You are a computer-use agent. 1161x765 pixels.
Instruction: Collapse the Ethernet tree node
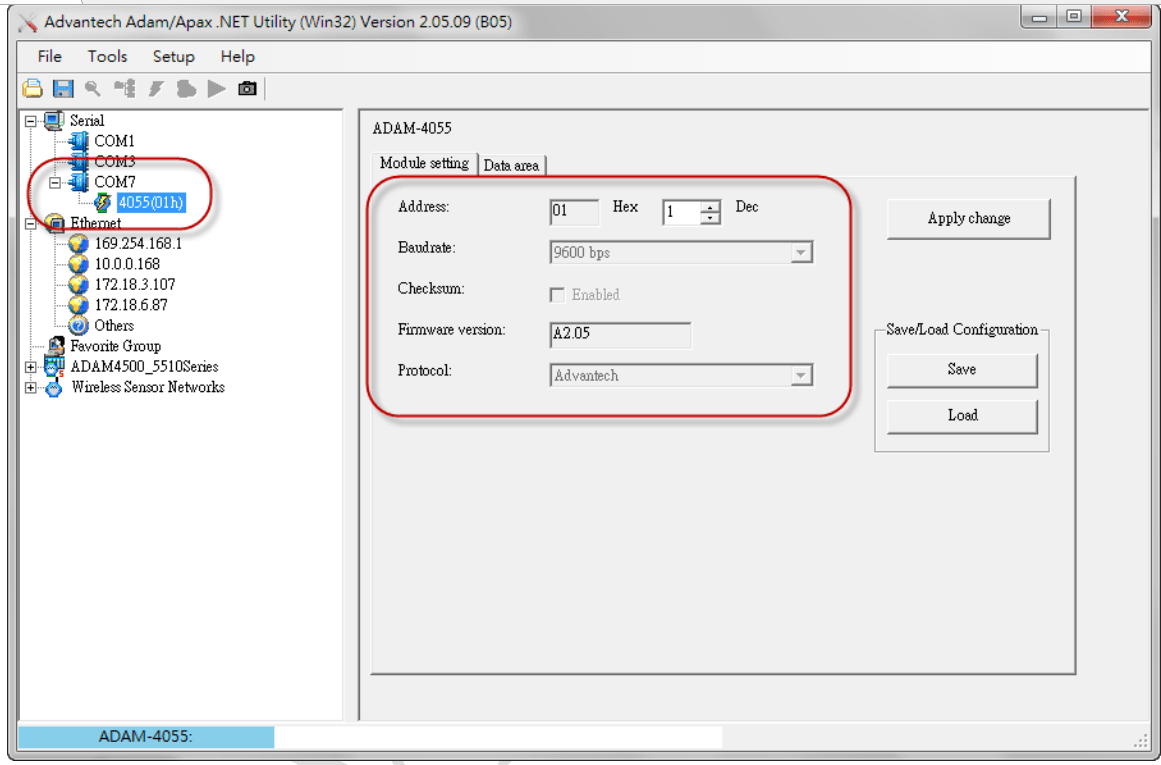(30, 223)
